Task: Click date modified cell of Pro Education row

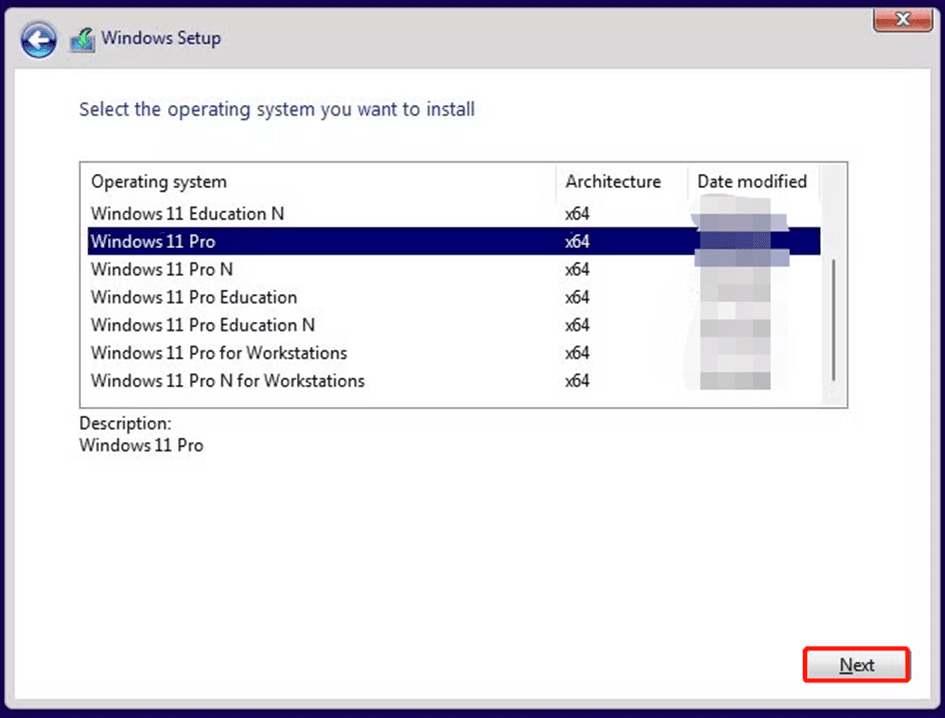Action: point(735,298)
